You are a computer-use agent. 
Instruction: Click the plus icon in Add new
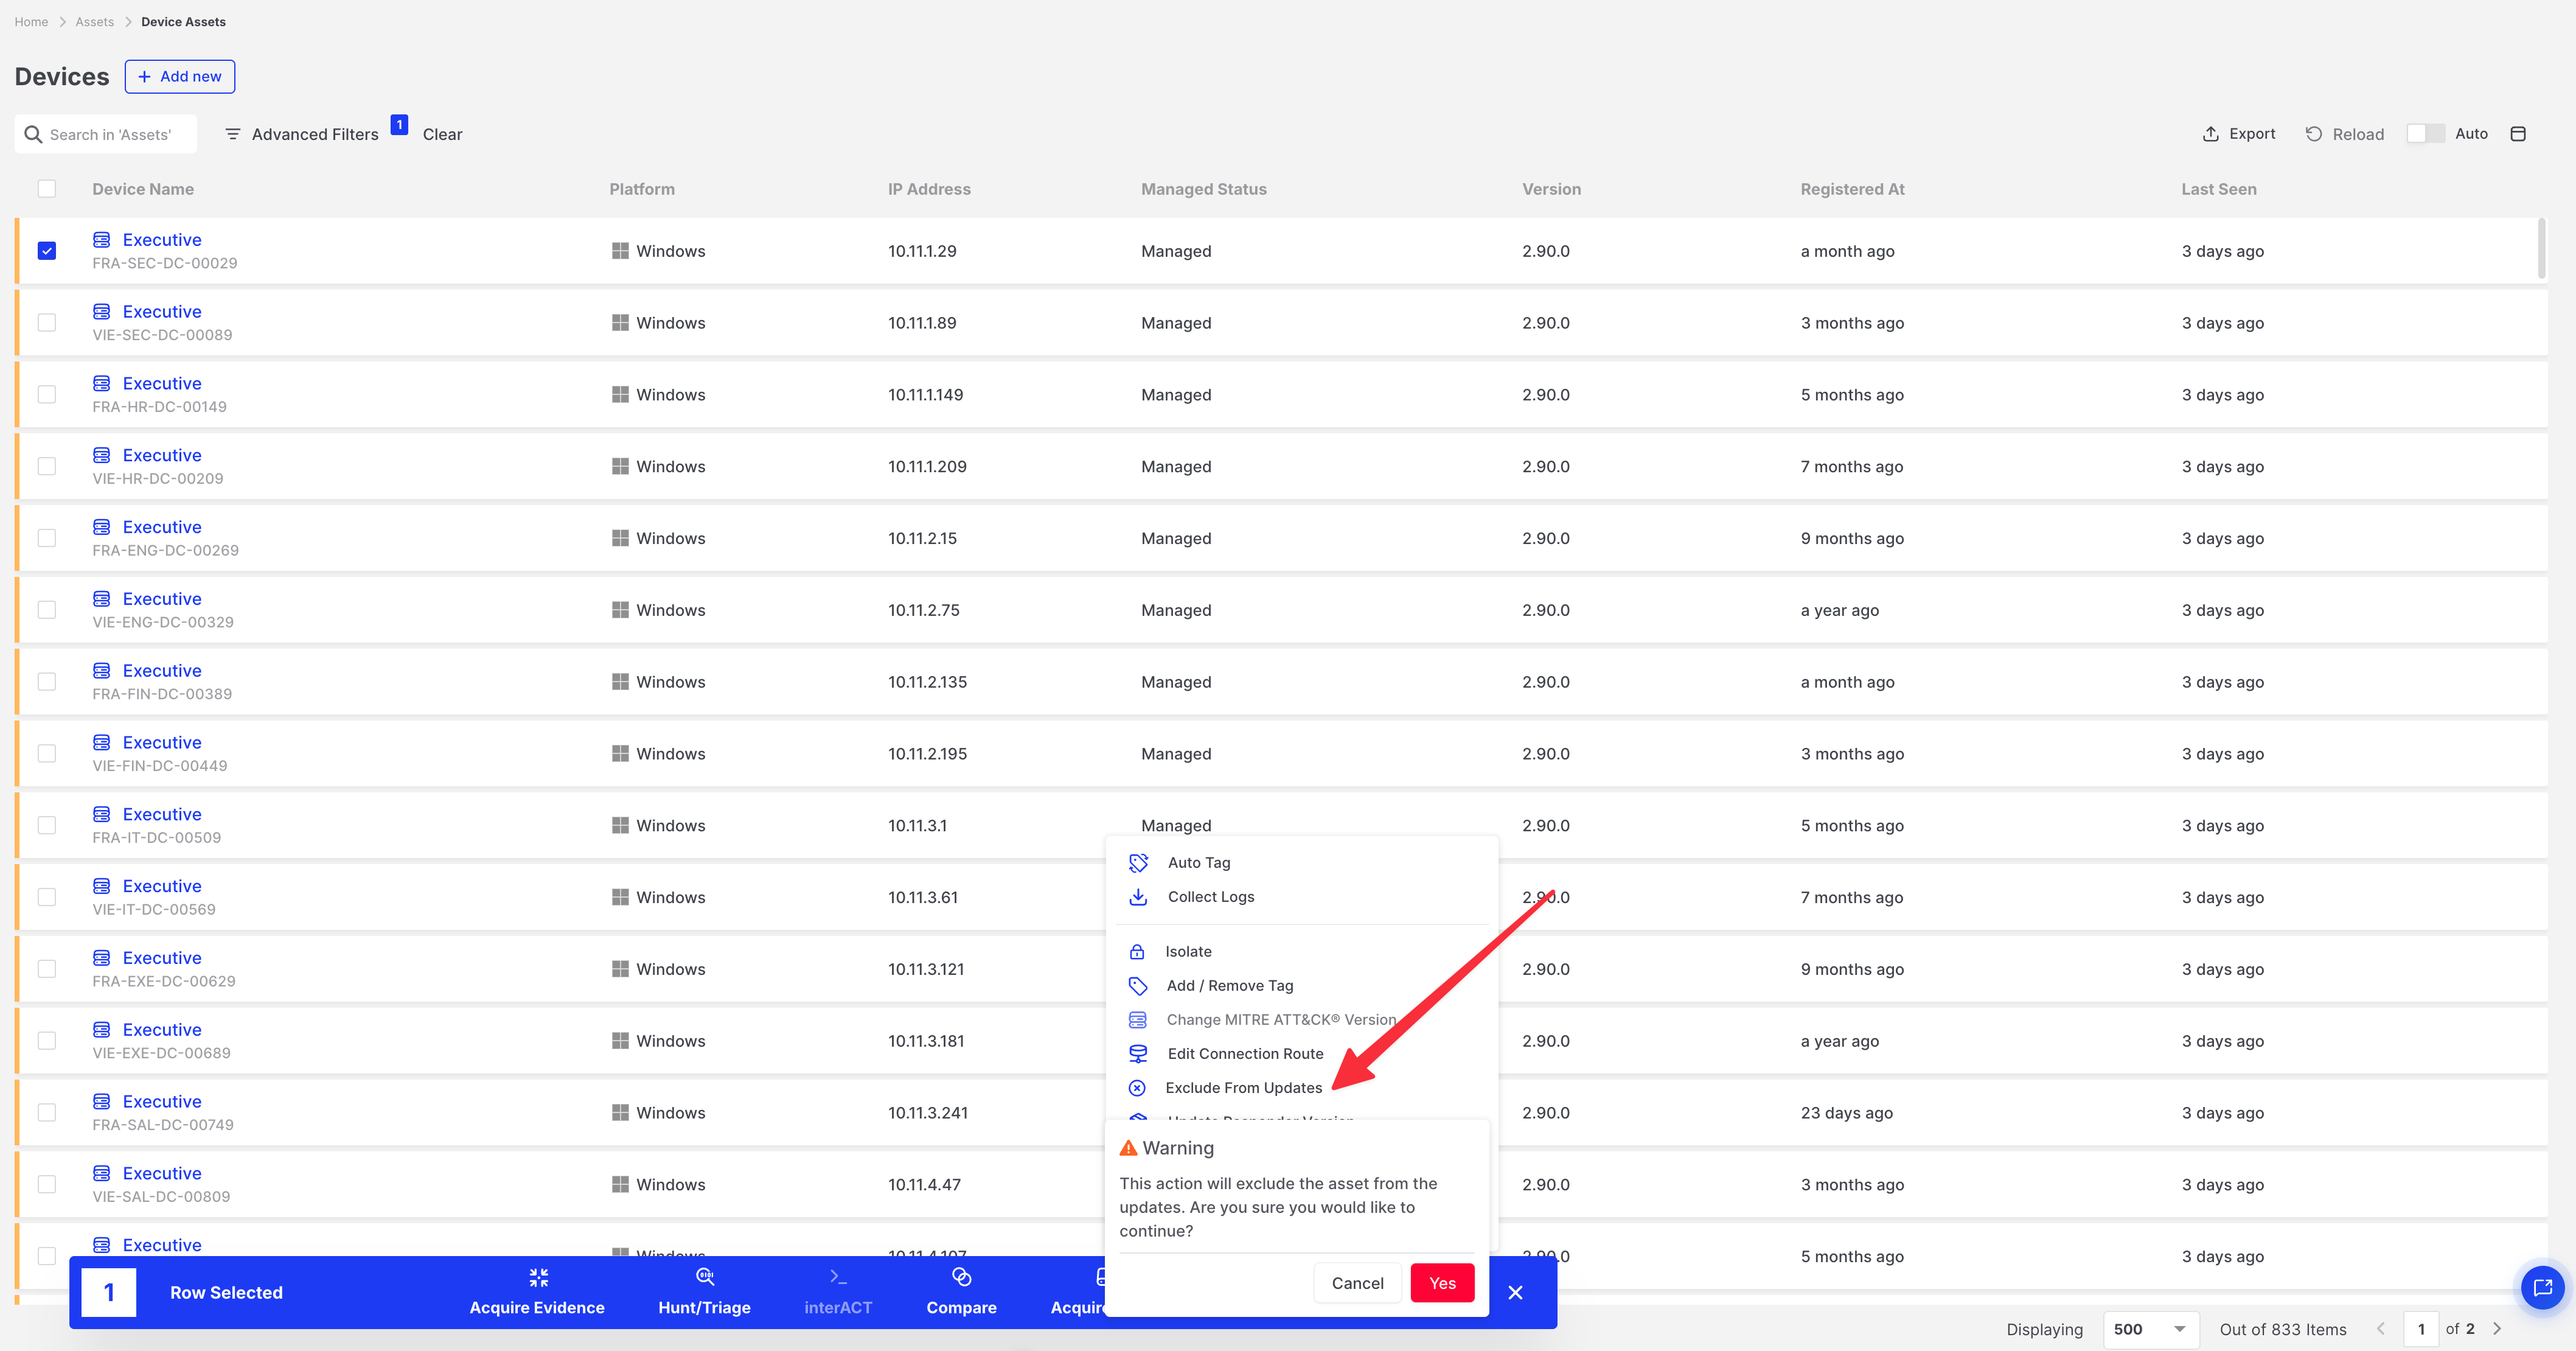click(x=144, y=77)
